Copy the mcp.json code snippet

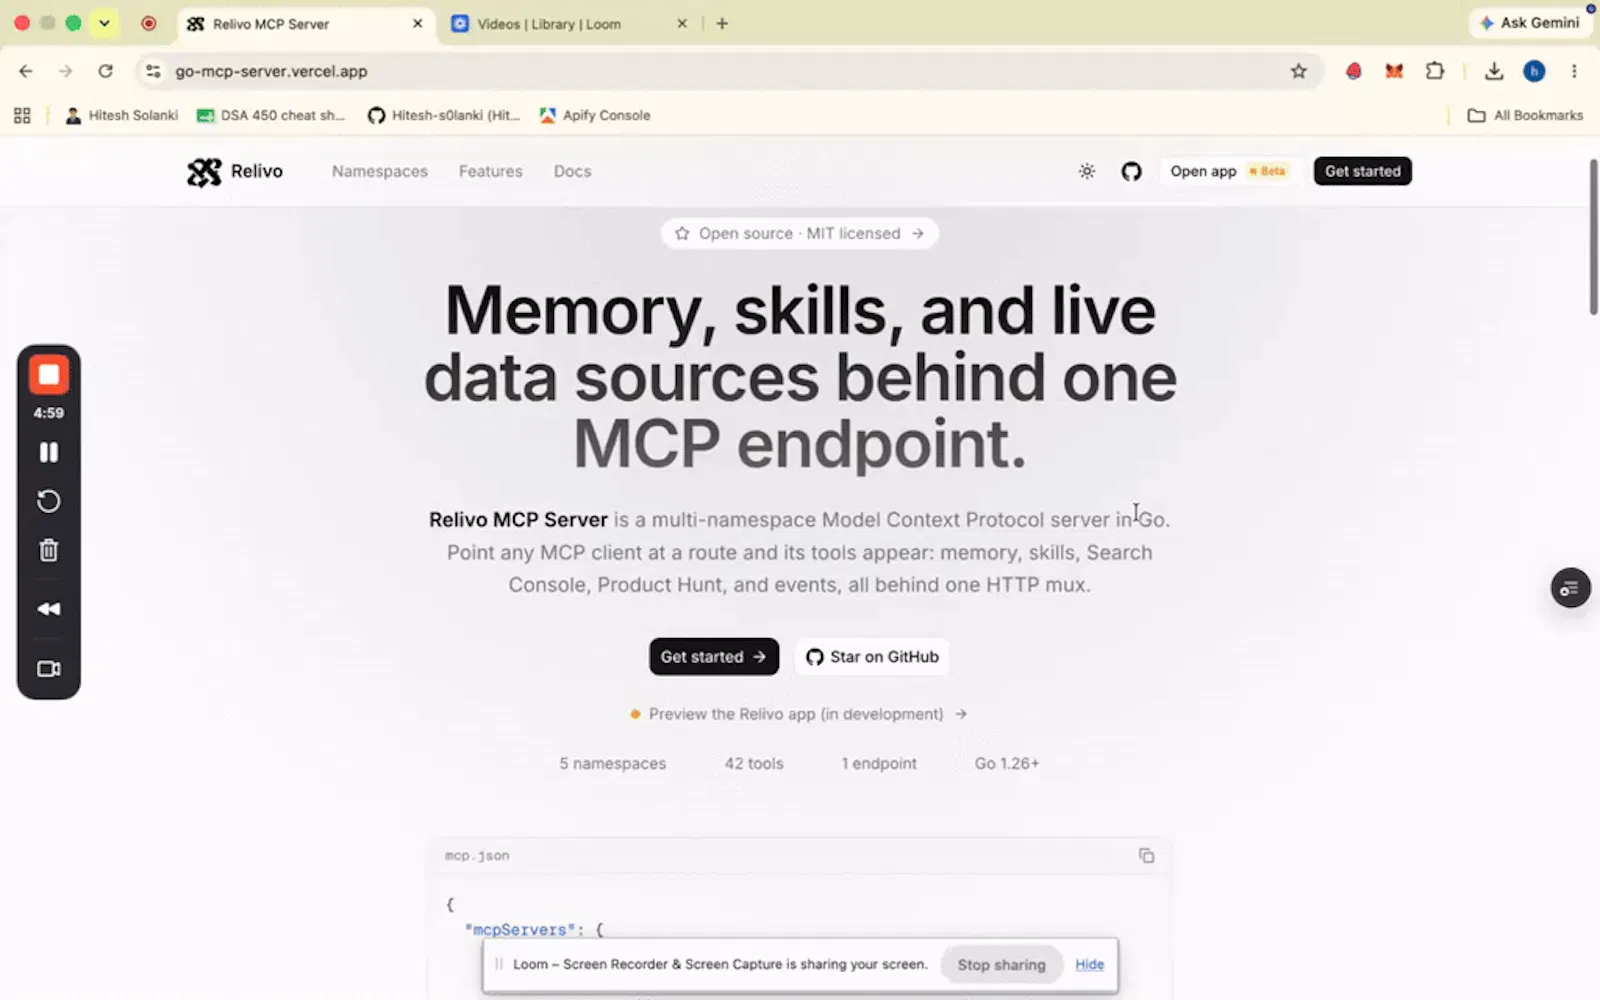click(x=1146, y=856)
